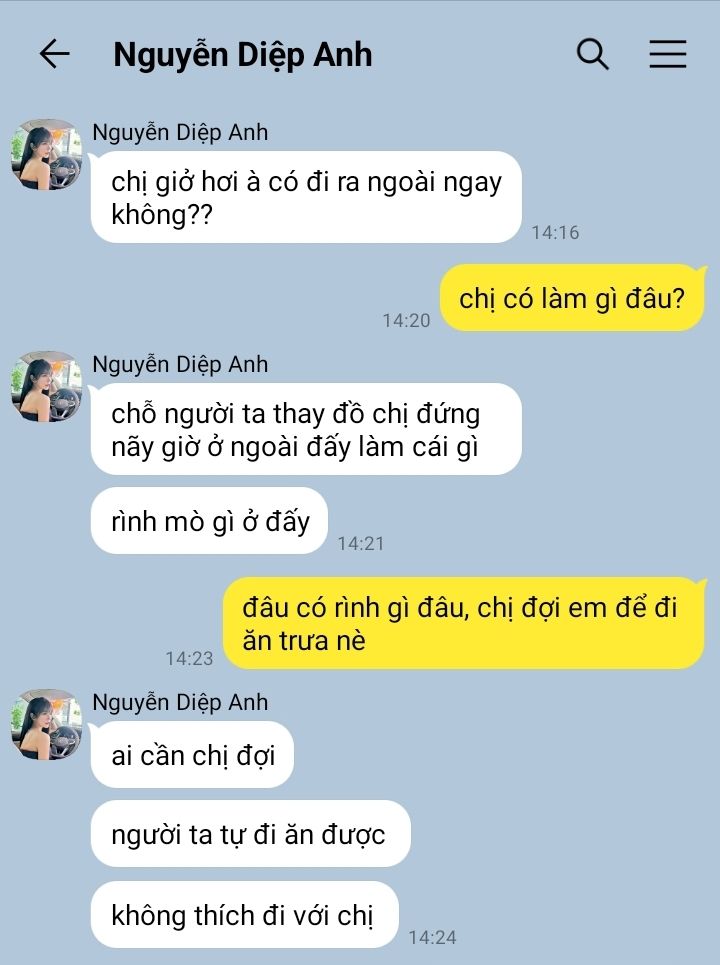Screen dimensions: 720x965
Task: Select message 'rình mò gì ở đấy'
Action: pyautogui.click(x=209, y=521)
